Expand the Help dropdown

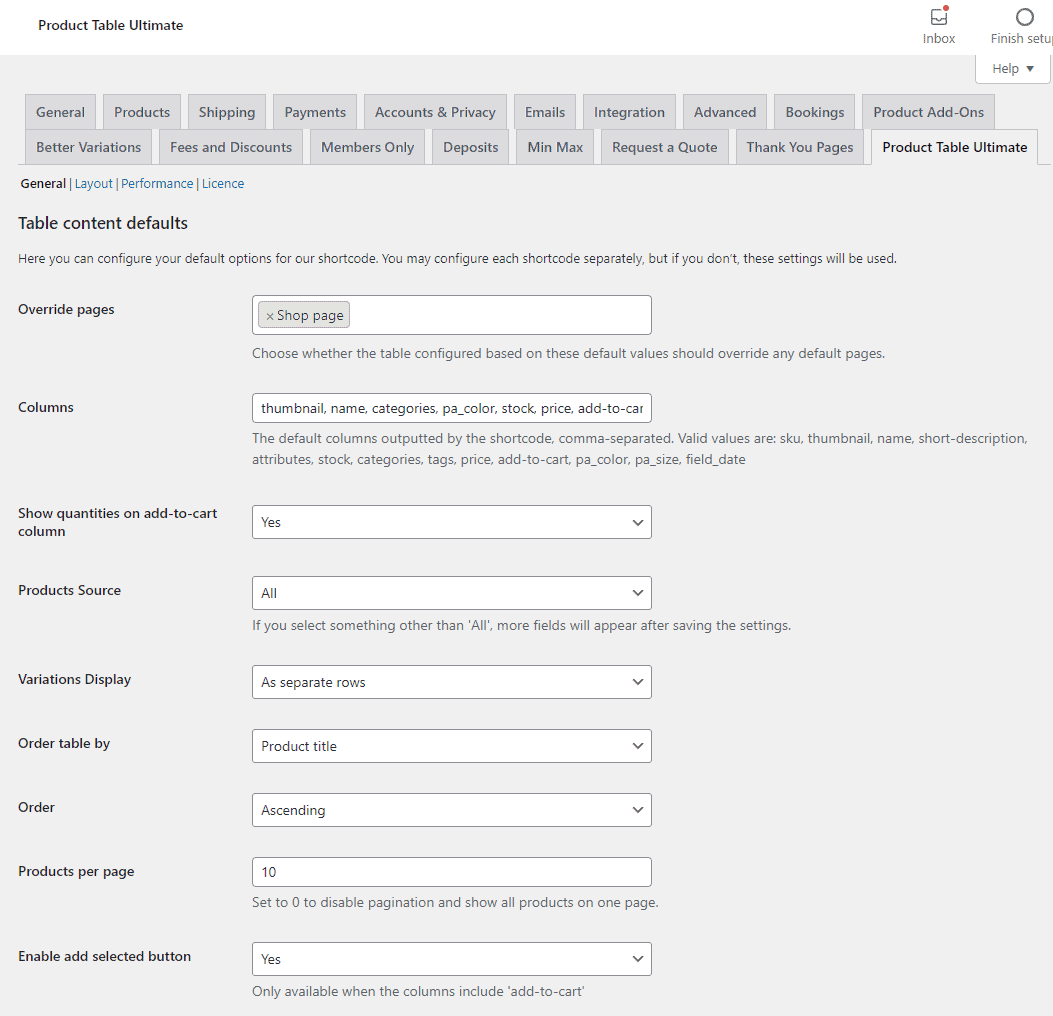[1012, 68]
